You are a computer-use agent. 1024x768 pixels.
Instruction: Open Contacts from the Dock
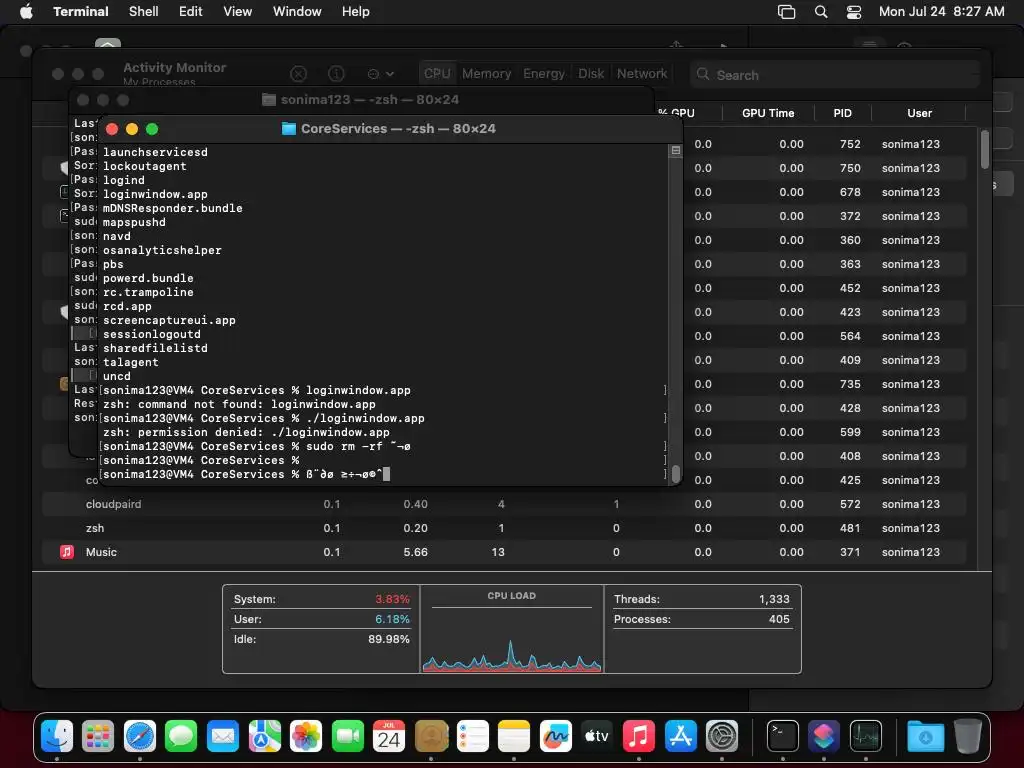tap(431, 736)
